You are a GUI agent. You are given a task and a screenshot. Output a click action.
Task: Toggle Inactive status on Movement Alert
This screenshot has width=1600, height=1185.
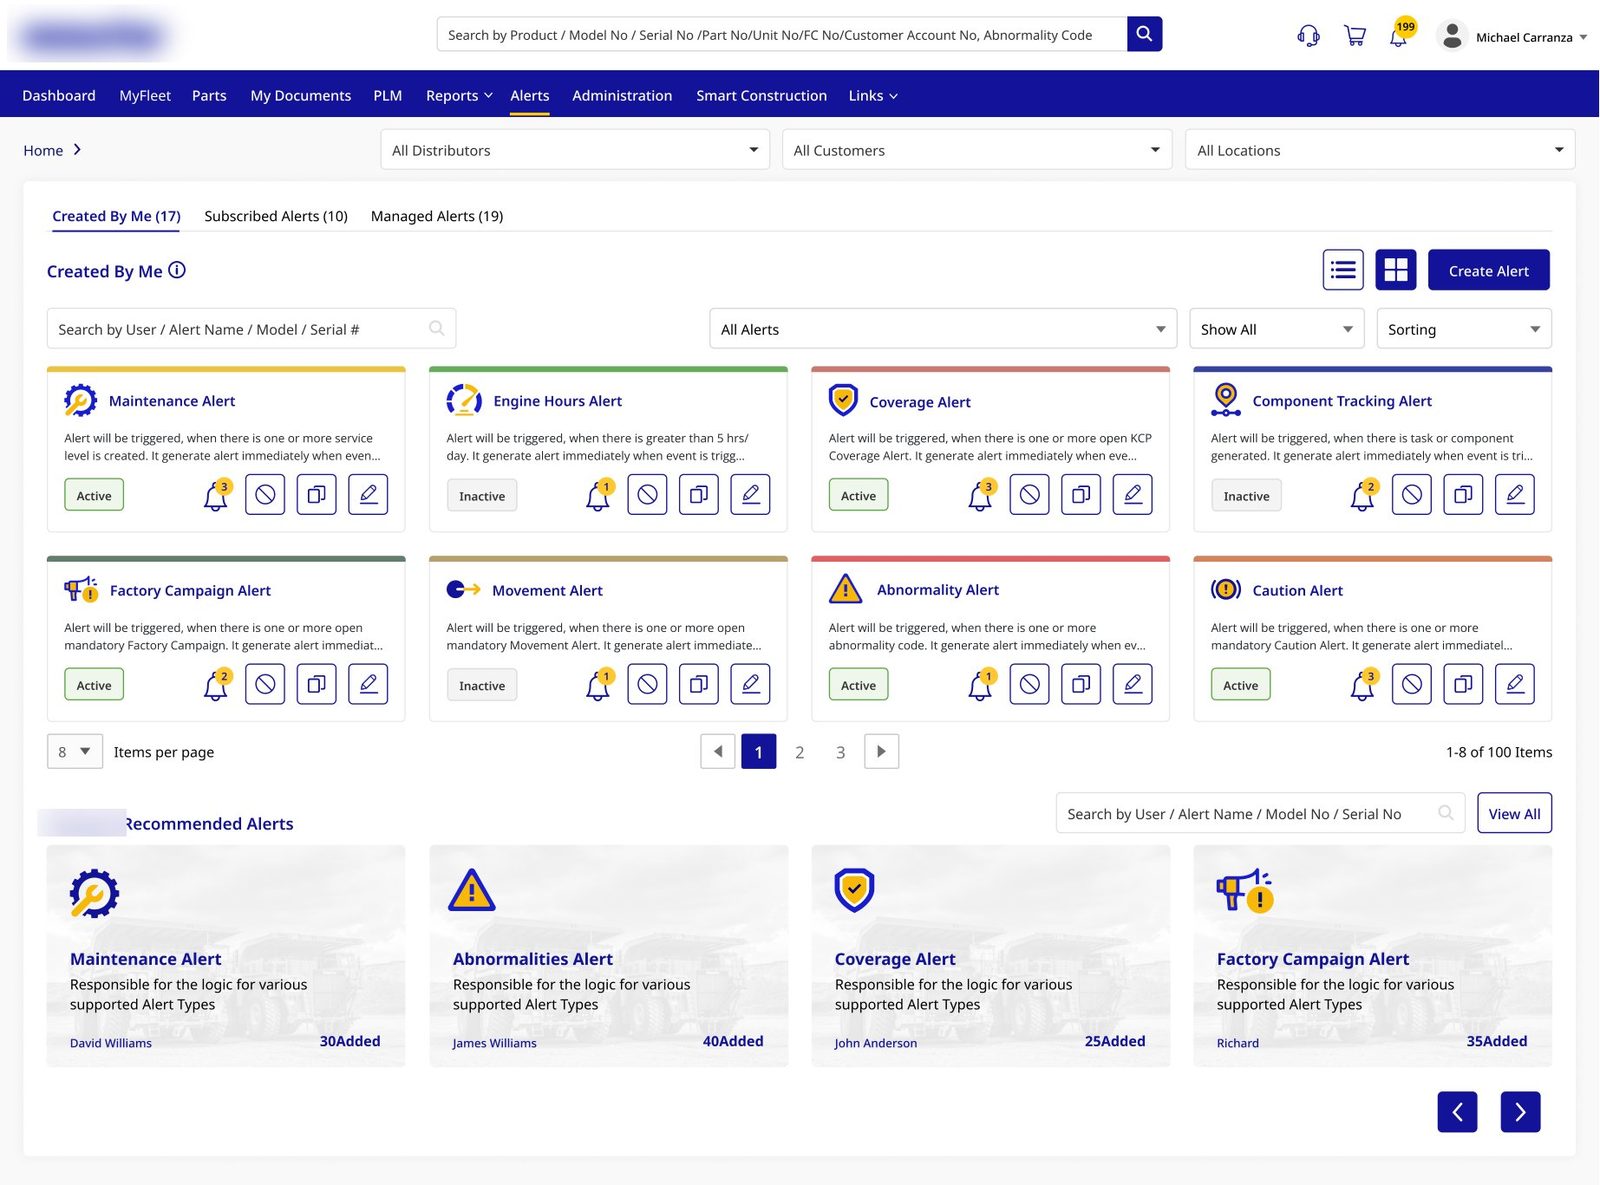tap(482, 685)
